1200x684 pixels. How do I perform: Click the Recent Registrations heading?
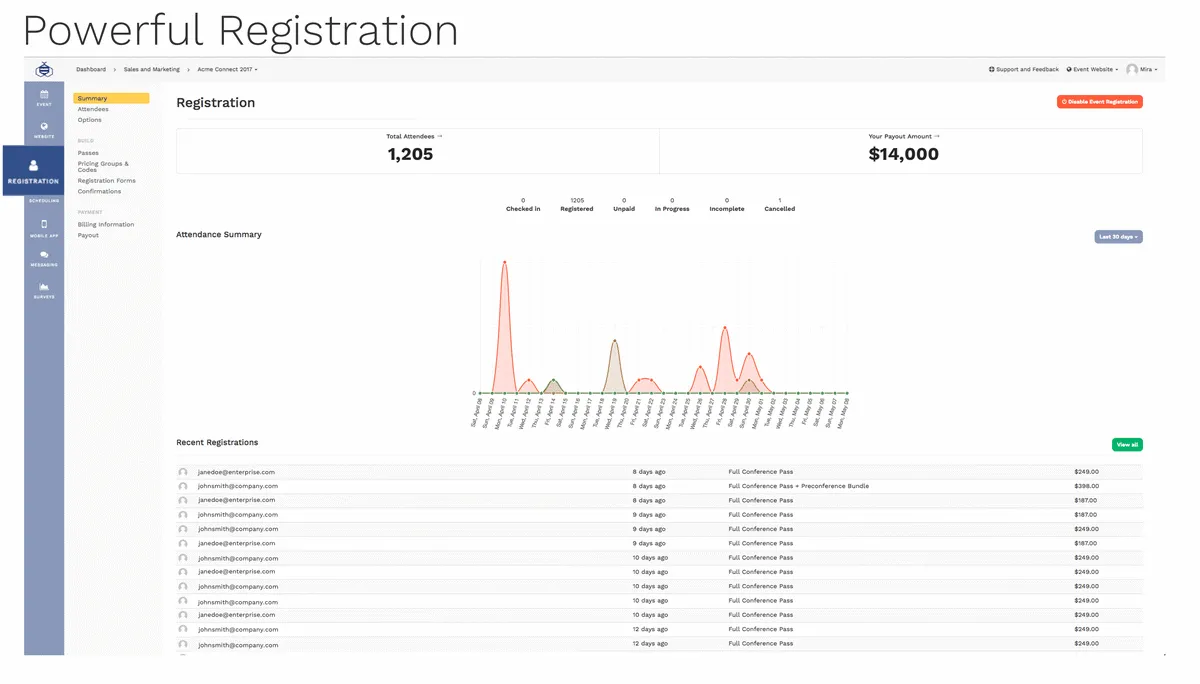click(x=217, y=443)
